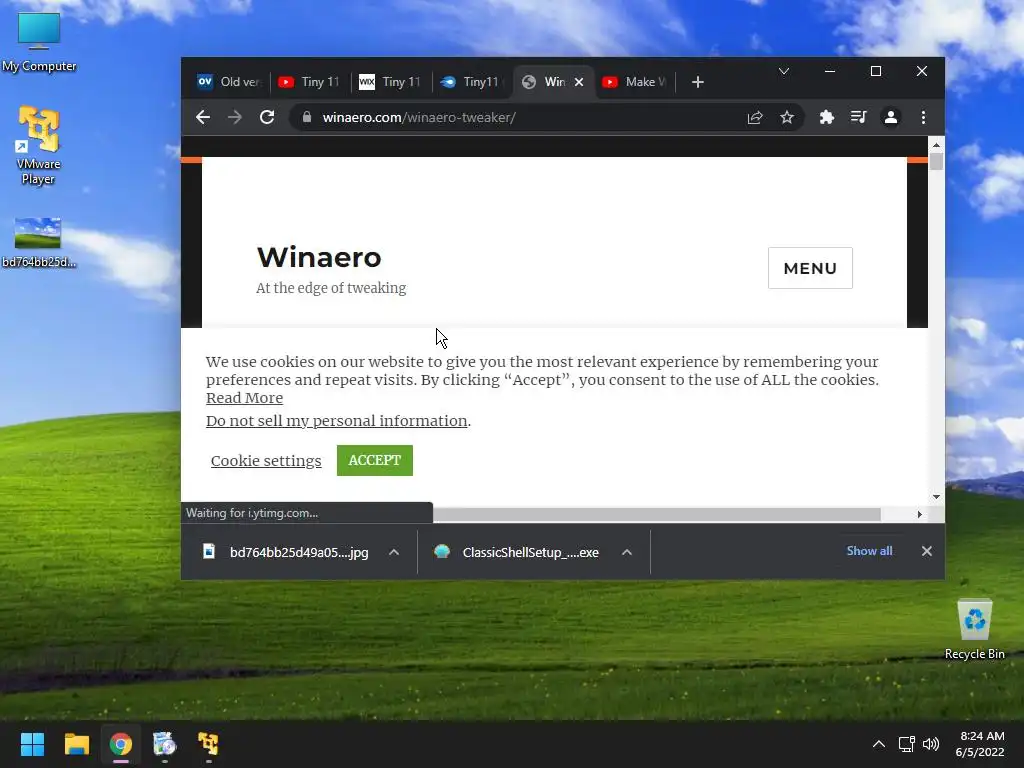Click Show all downloads
This screenshot has width=1024, height=768.
pyautogui.click(x=869, y=551)
